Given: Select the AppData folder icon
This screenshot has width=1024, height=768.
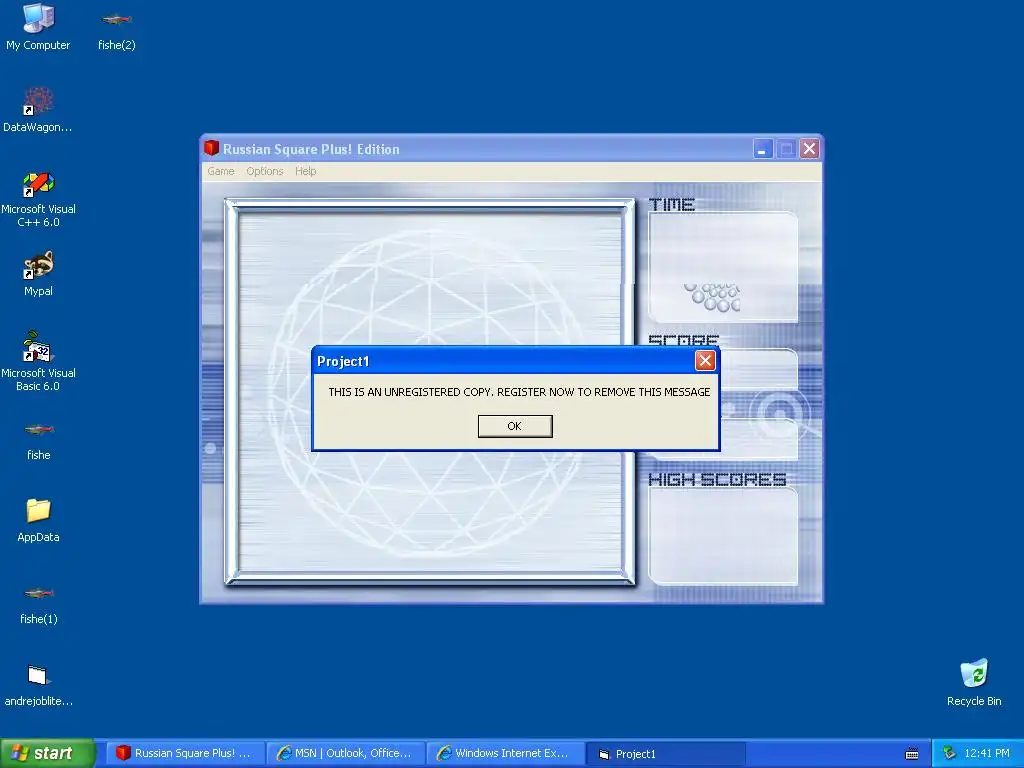Looking at the screenshot, I should [x=38, y=520].
